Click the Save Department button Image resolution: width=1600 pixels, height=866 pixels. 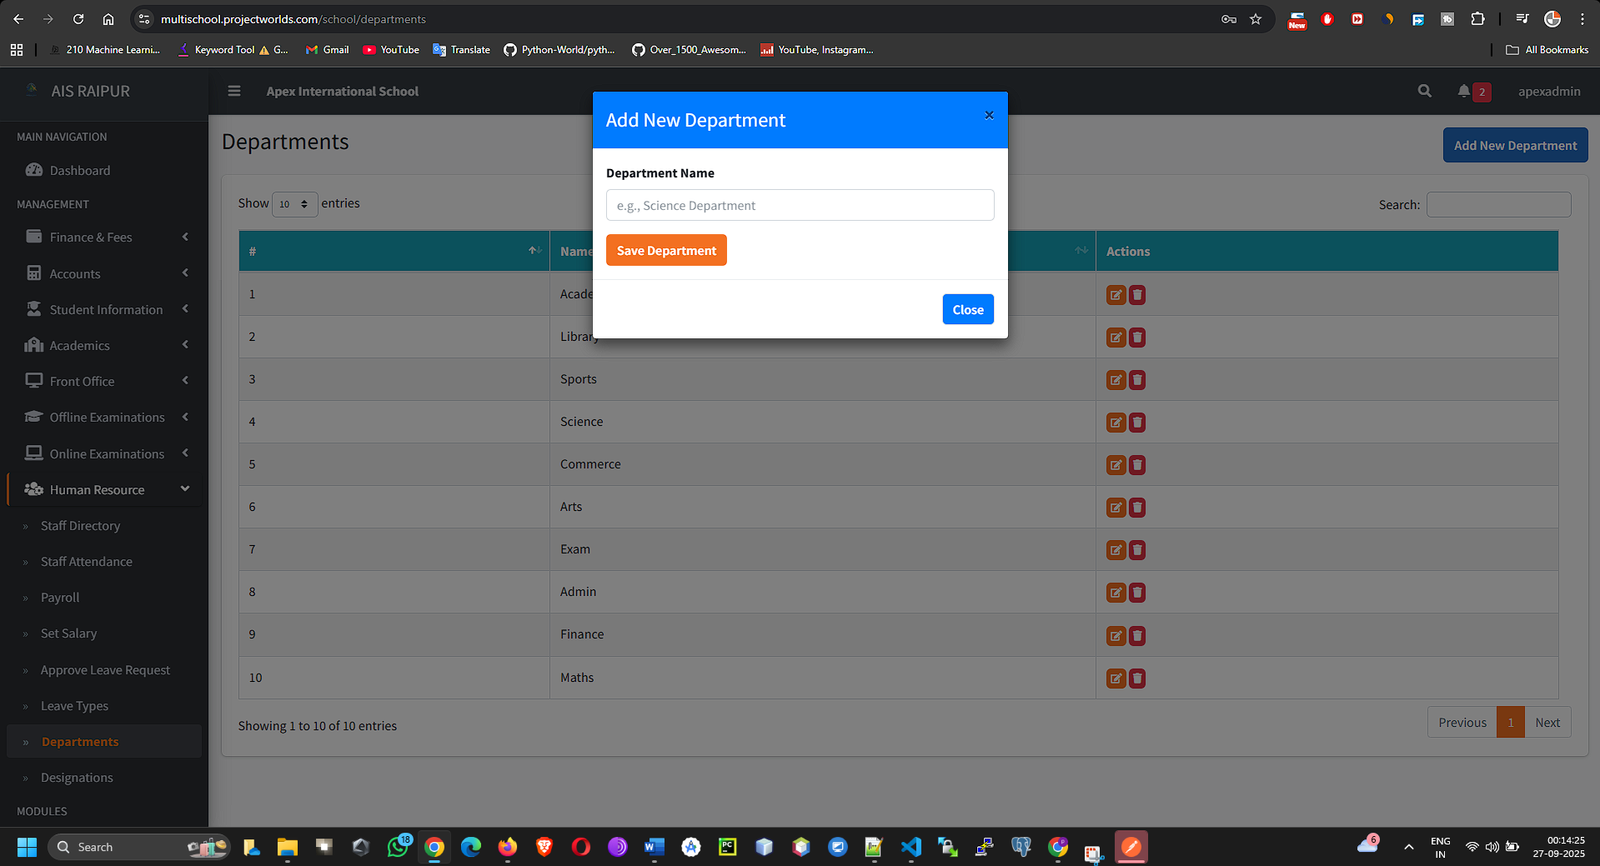pyautogui.click(x=666, y=251)
